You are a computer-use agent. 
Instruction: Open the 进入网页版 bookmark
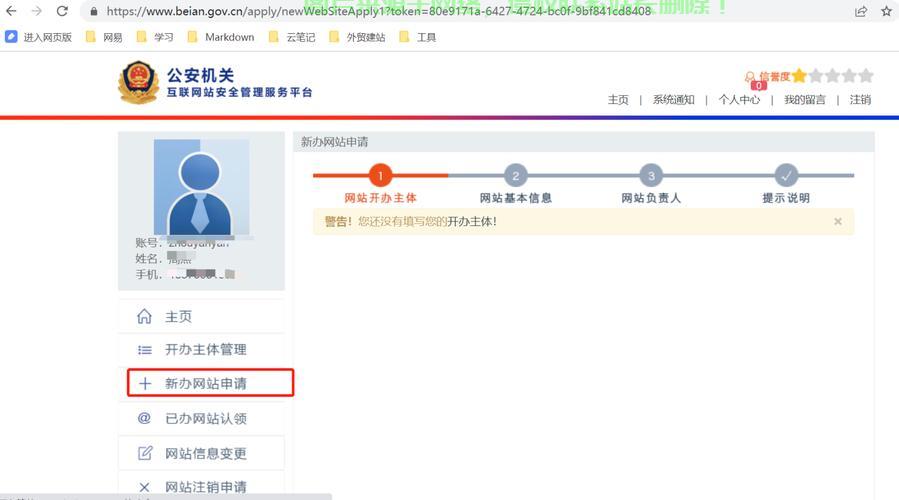click(38, 37)
